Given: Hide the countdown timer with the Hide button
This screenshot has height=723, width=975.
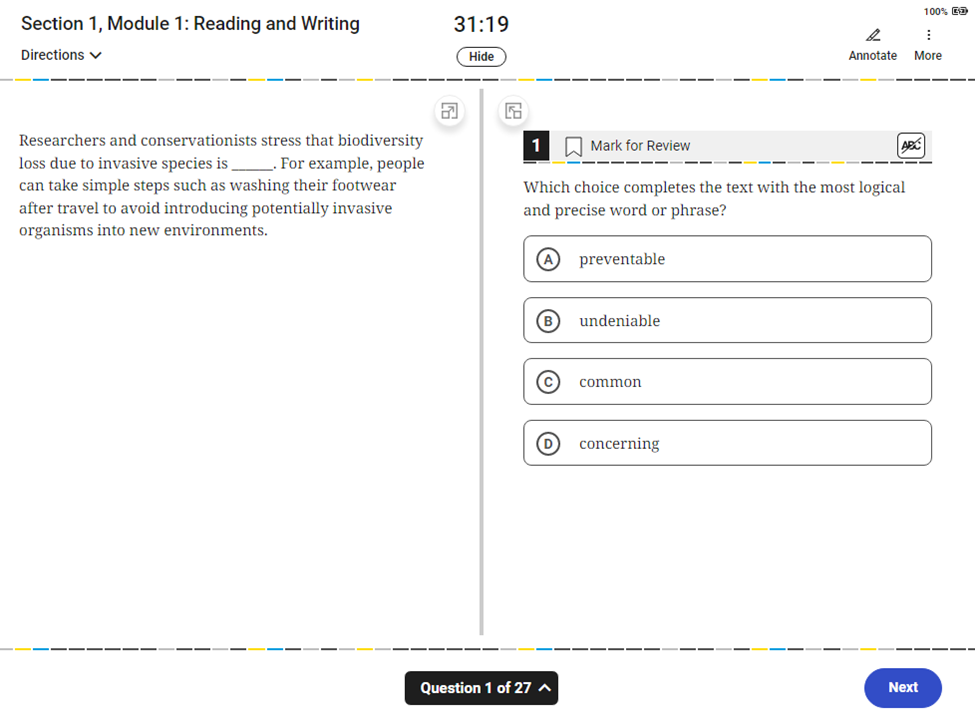Looking at the screenshot, I should (x=481, y=56).
